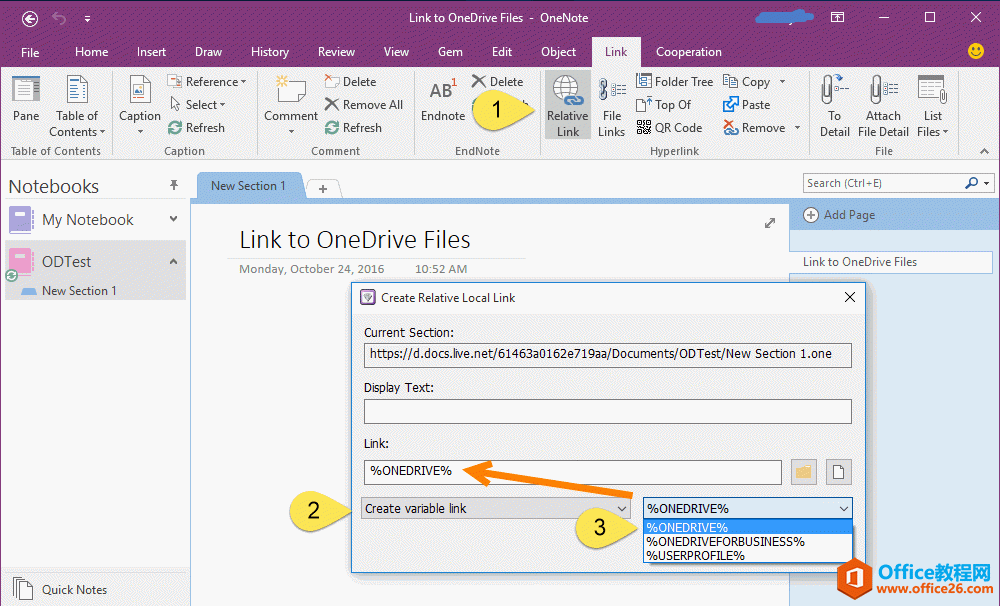Open the search scope dropdown arrow
This screenshot has height=606, width=1000.
[x=987, y=184]
